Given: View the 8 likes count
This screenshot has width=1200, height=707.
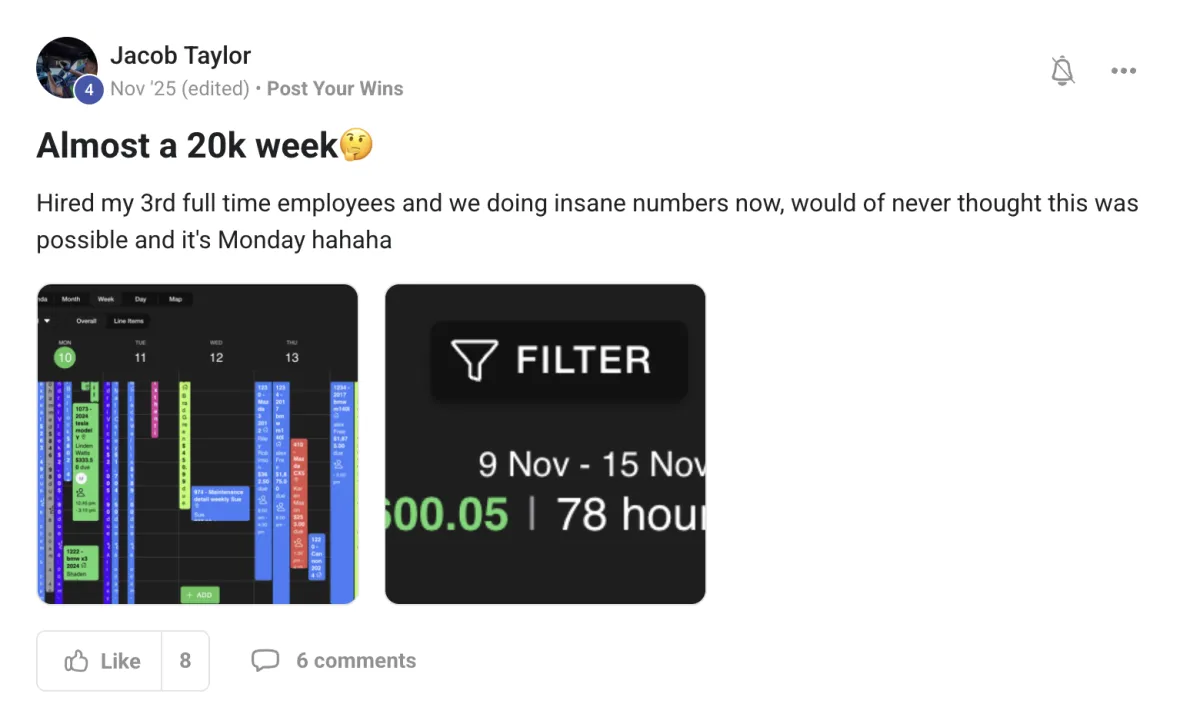Looking at the screenshot, I should [x=185, y=661].
